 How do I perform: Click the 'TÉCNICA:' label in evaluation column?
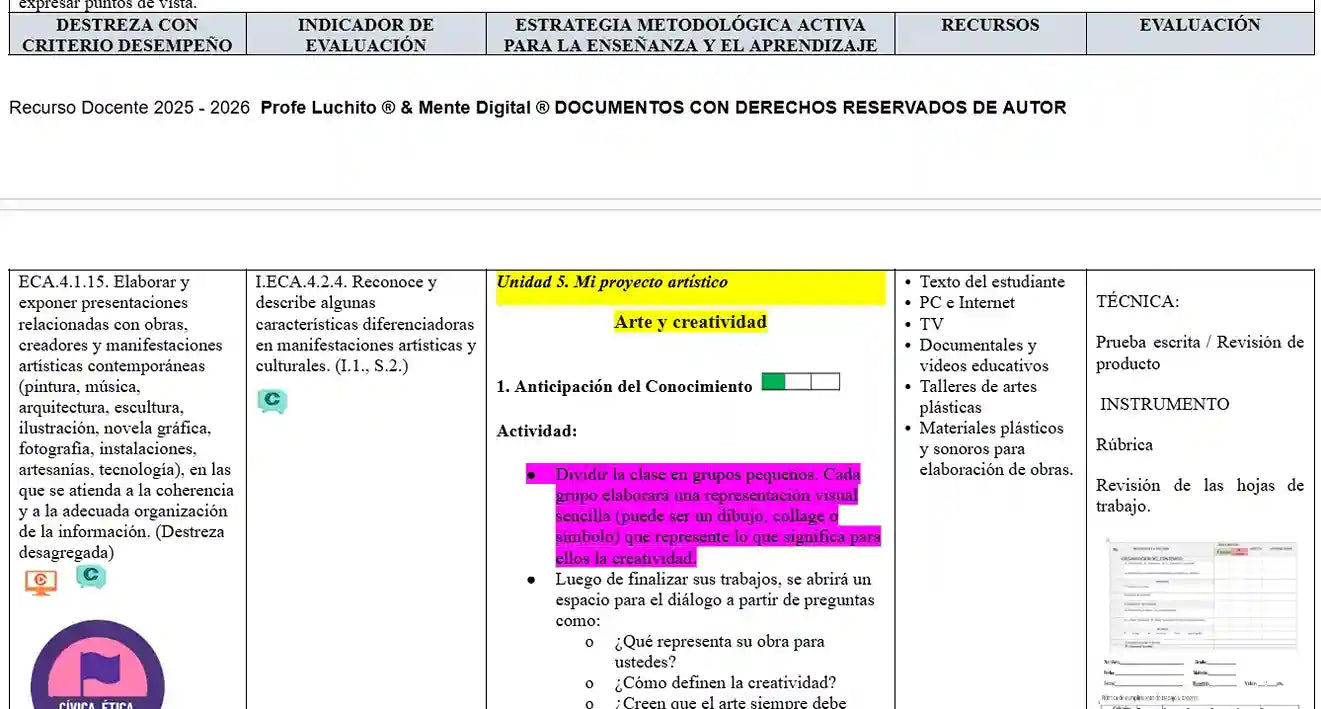[x=1137, y=301]
